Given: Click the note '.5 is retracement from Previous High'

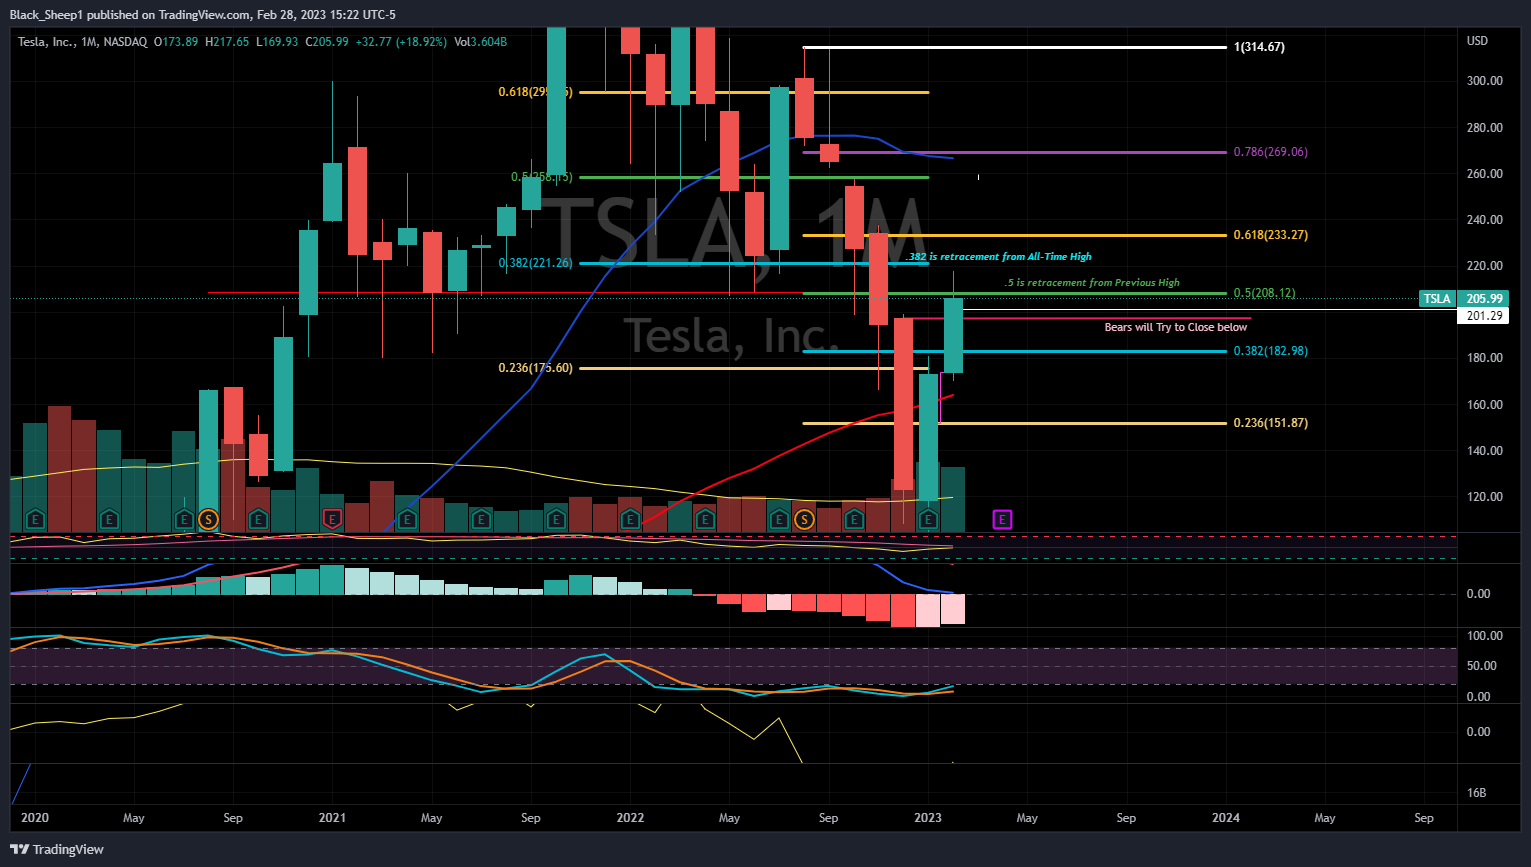Looking at the screenshot, I should (1092, 283).
